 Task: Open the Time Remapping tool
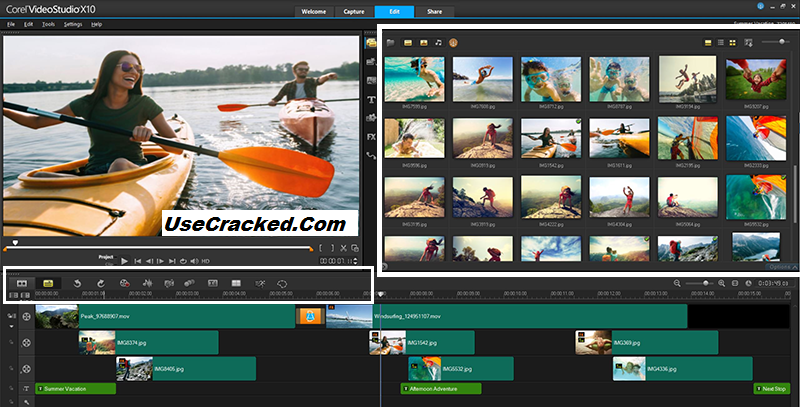coord(260,283)
